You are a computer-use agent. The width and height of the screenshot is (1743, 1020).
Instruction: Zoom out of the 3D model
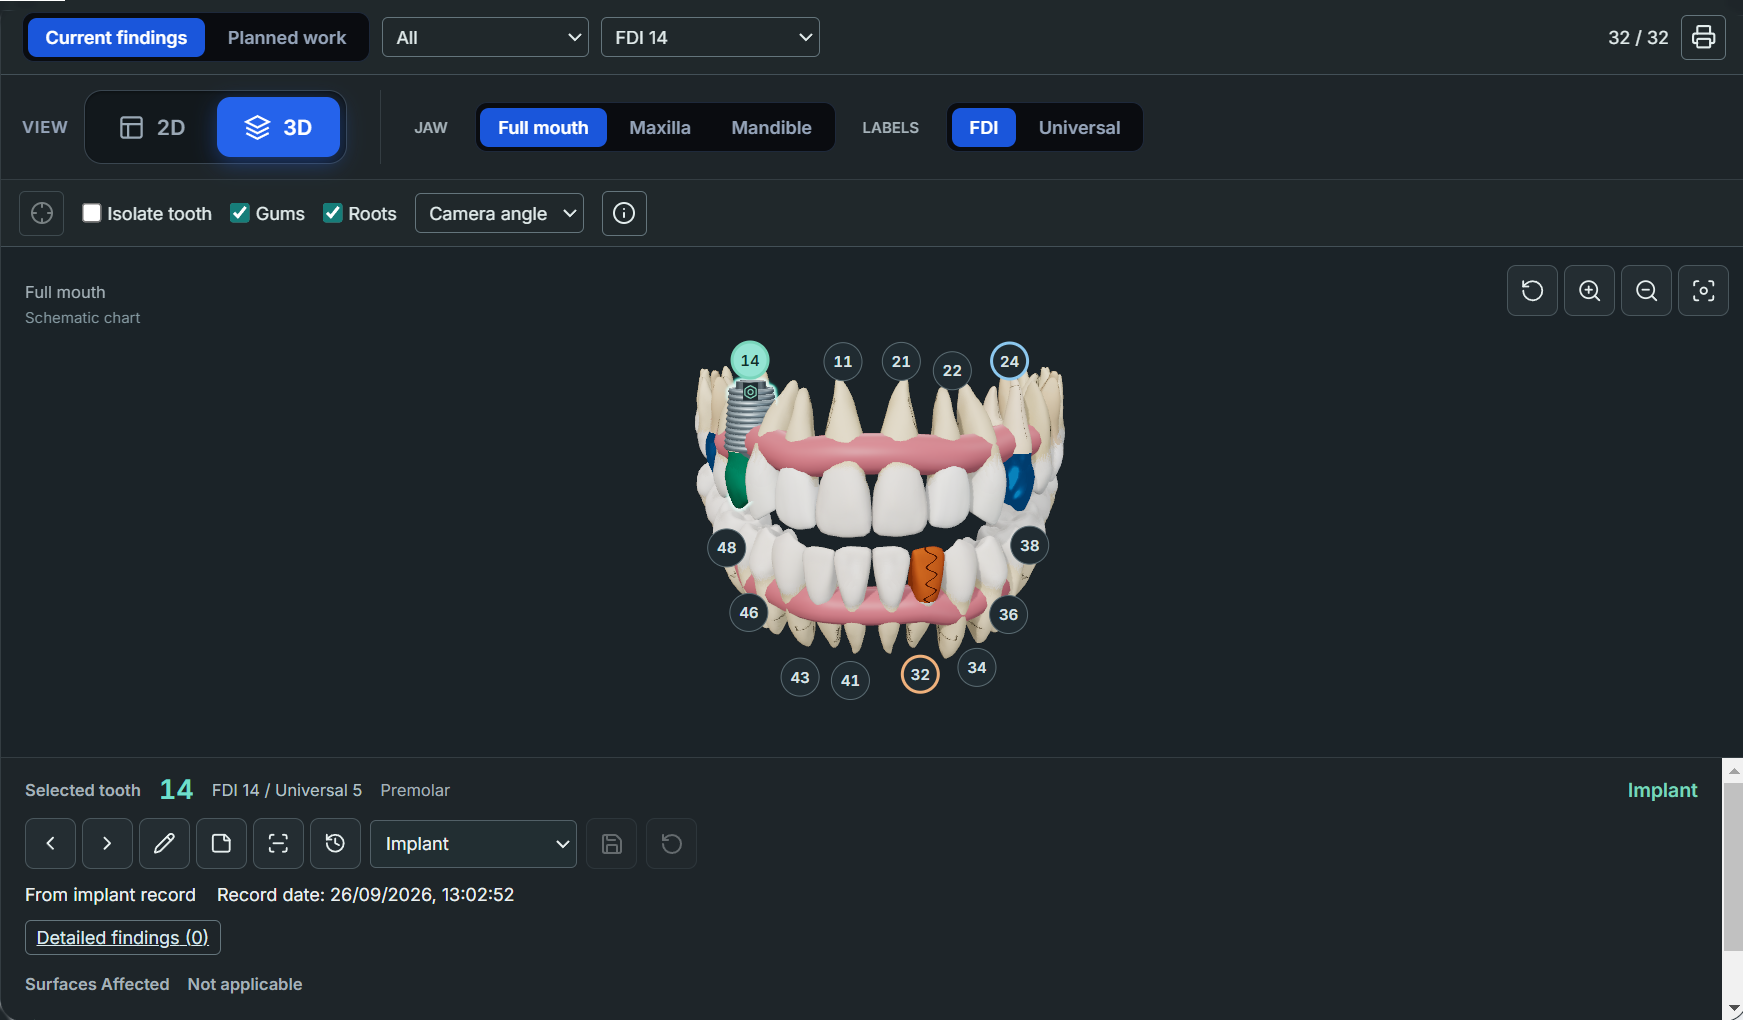pyautogui.click(x=1646, y=291)
